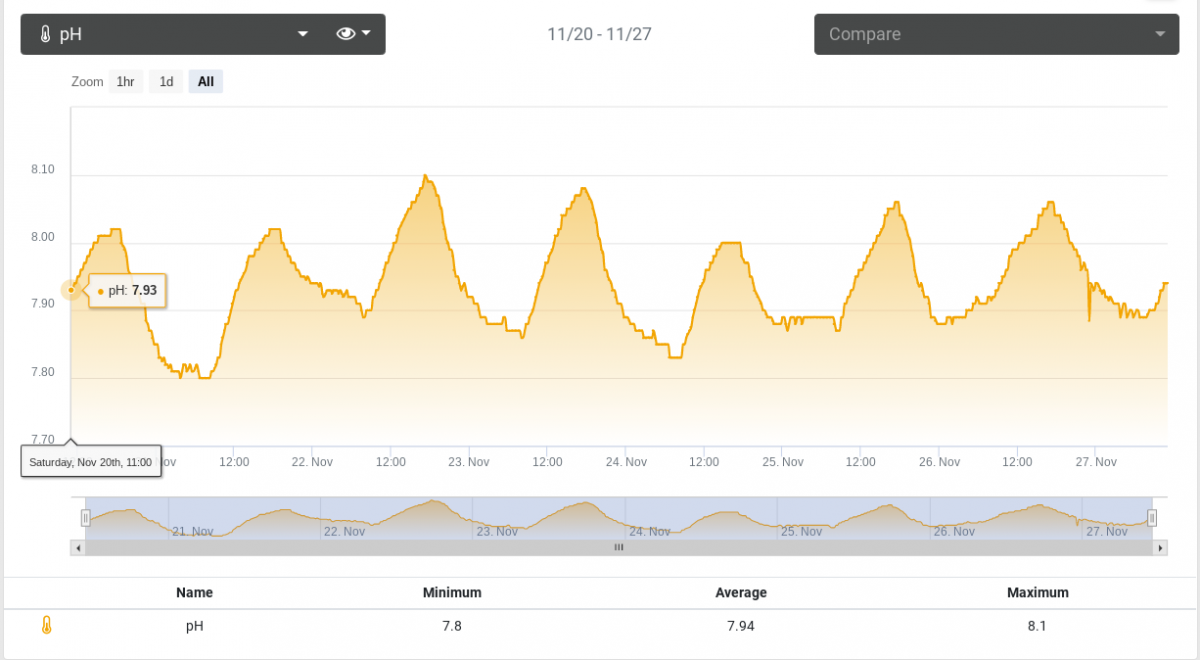Click the Average value 7.94
Image resolution: width=1200 pixels, height=660 pixels.
point(741,626)
